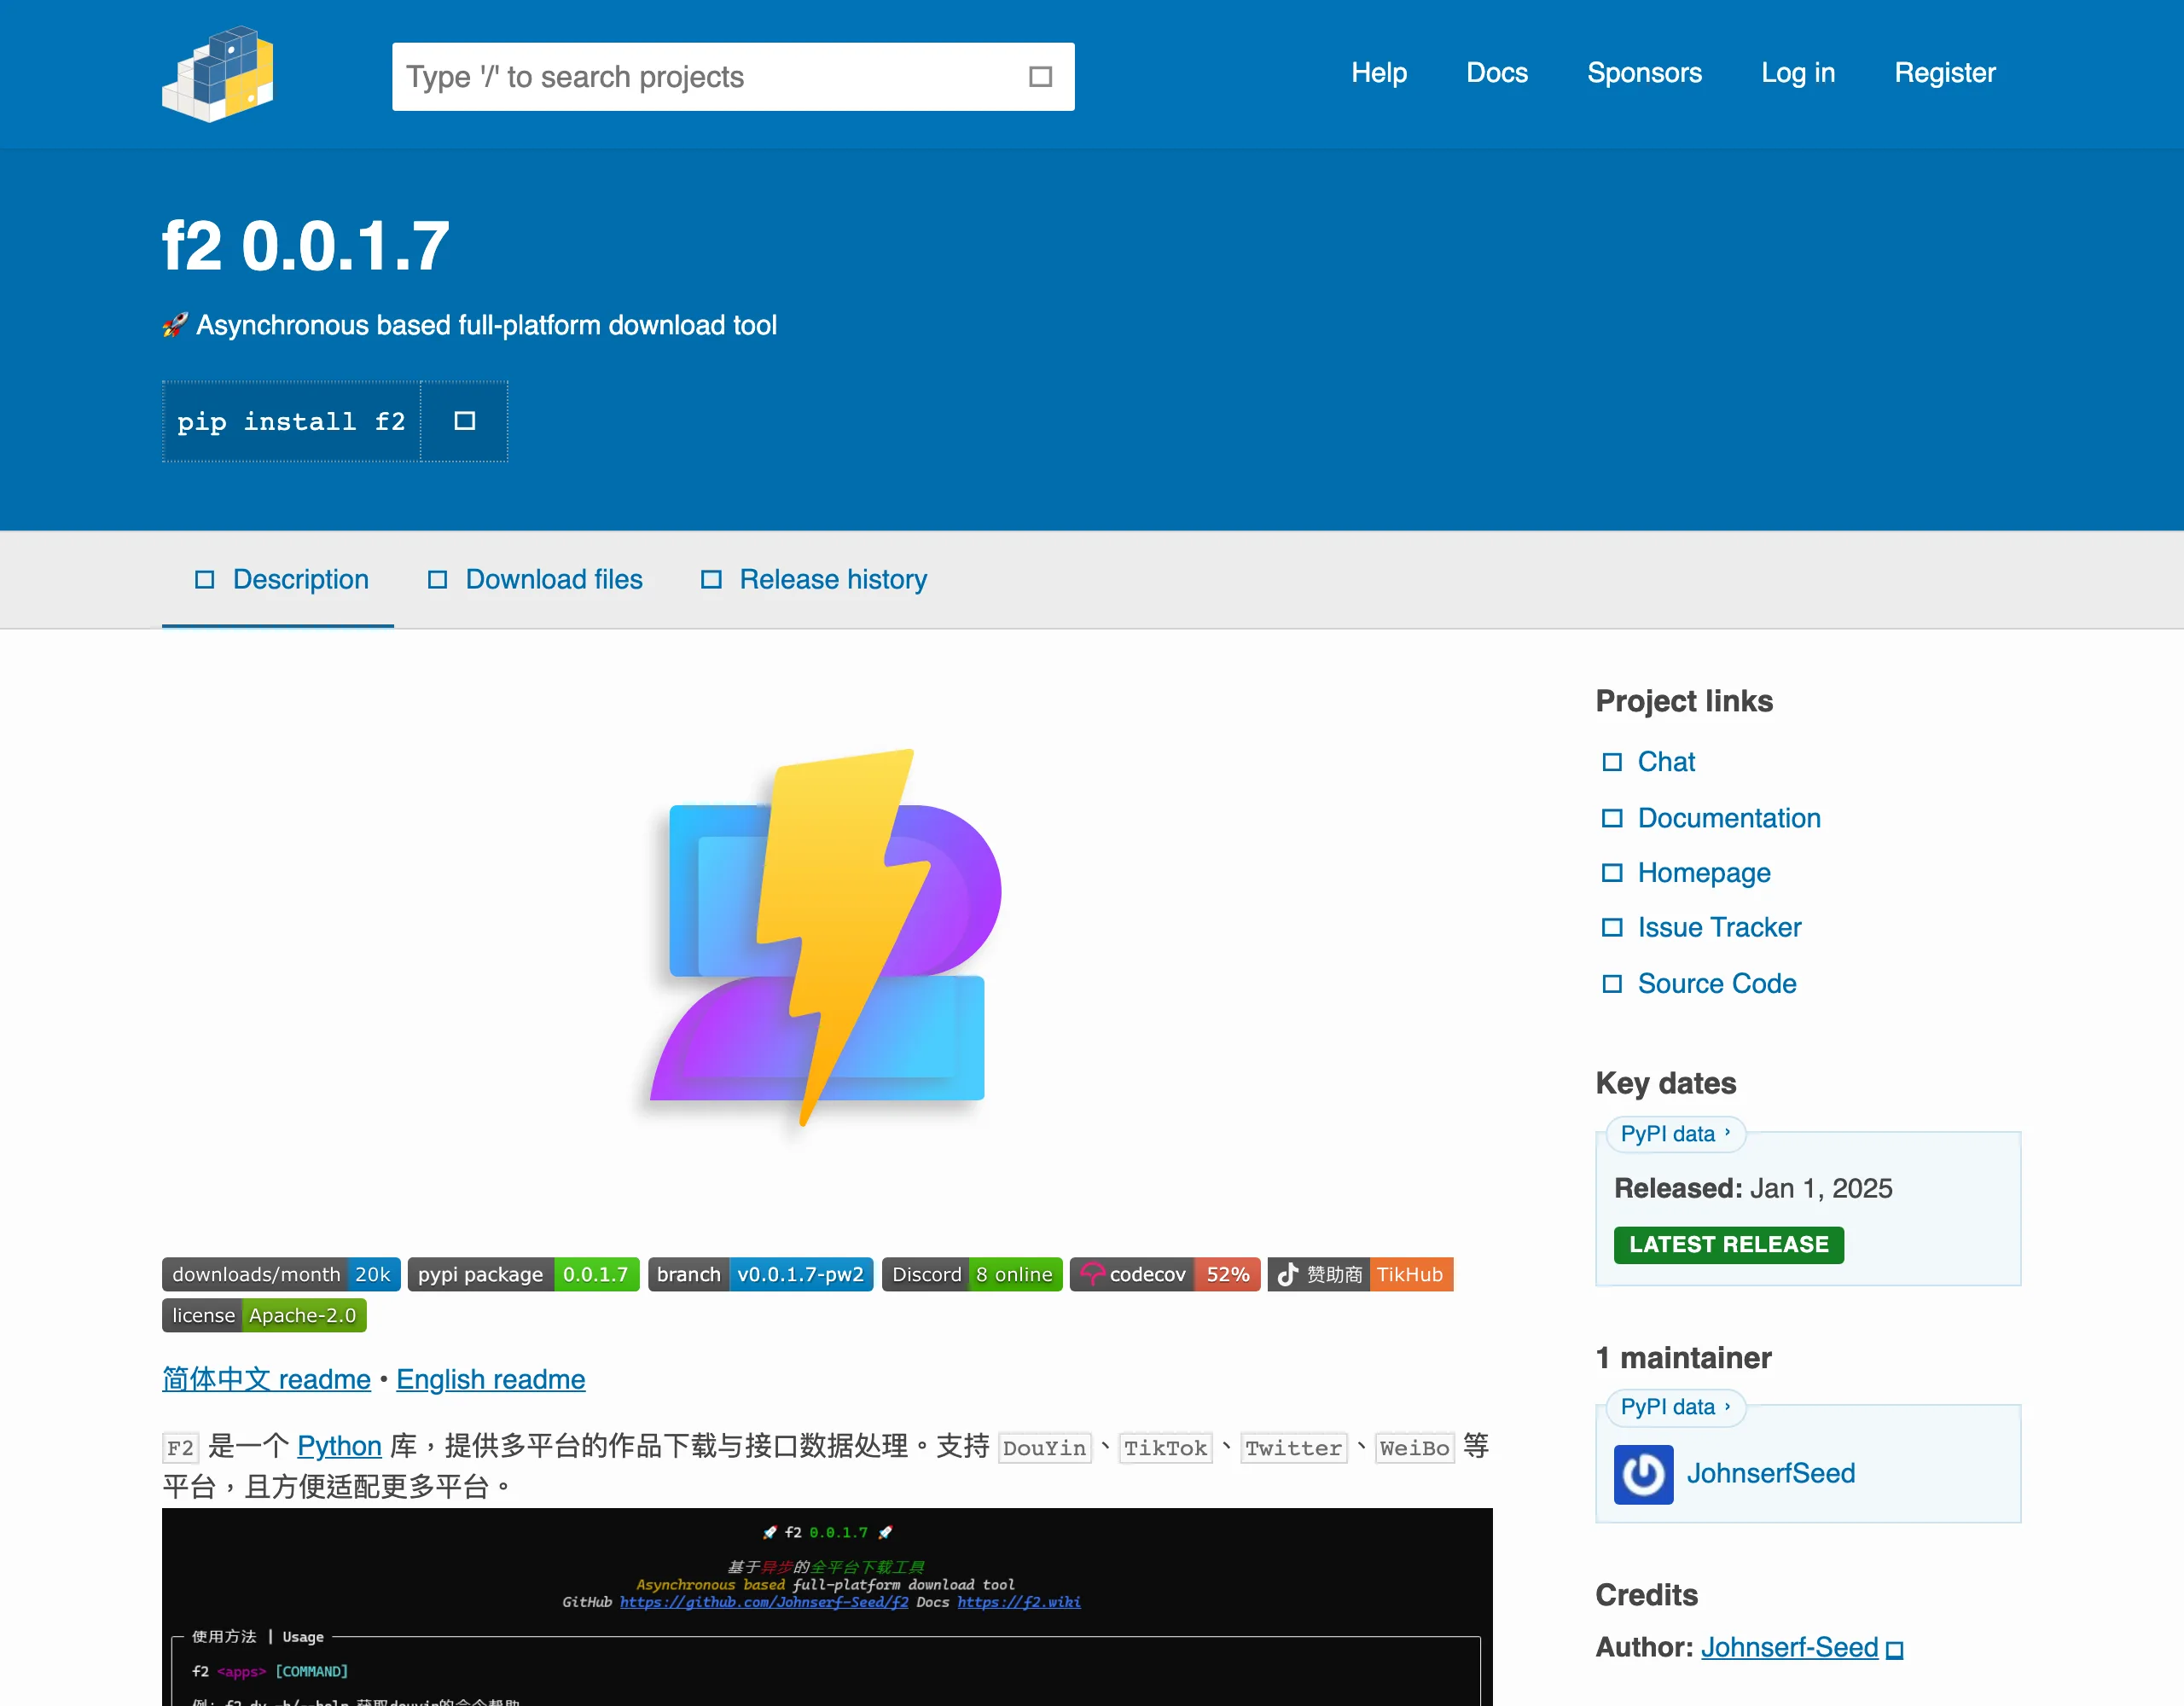Image resolution: width=2184 pixels, height=1706 pixels.
Task: Click the Discord 8 online badge
Action: click(x=972, y=1274)
